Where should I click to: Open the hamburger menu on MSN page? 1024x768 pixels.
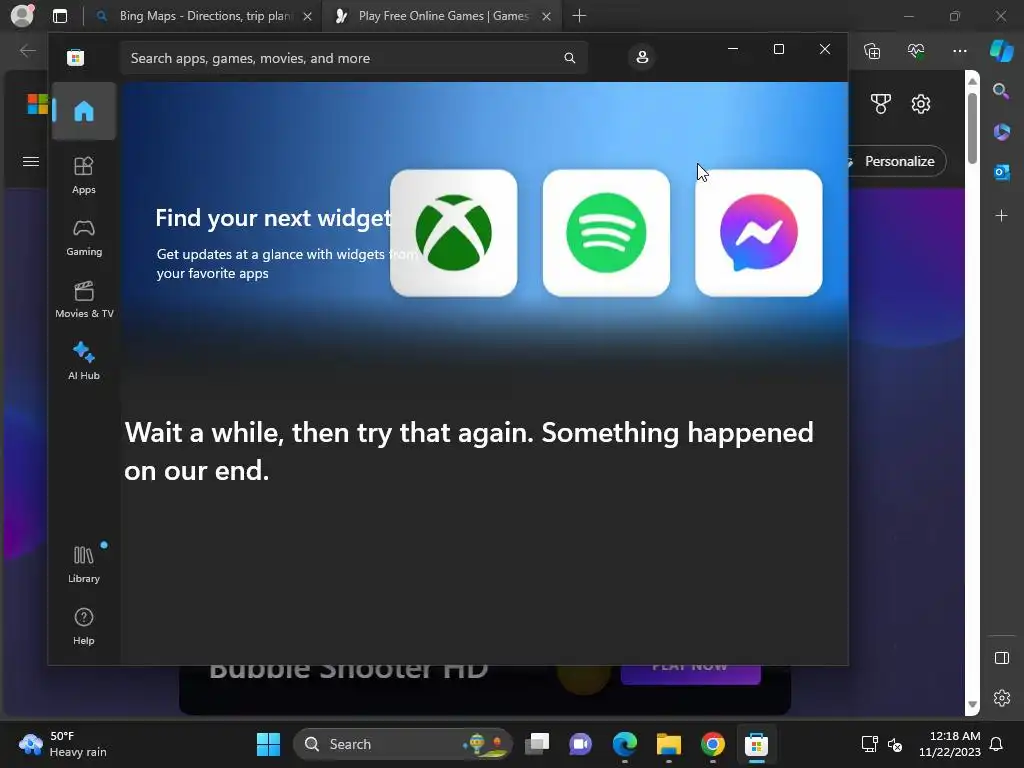coord(31,161)
